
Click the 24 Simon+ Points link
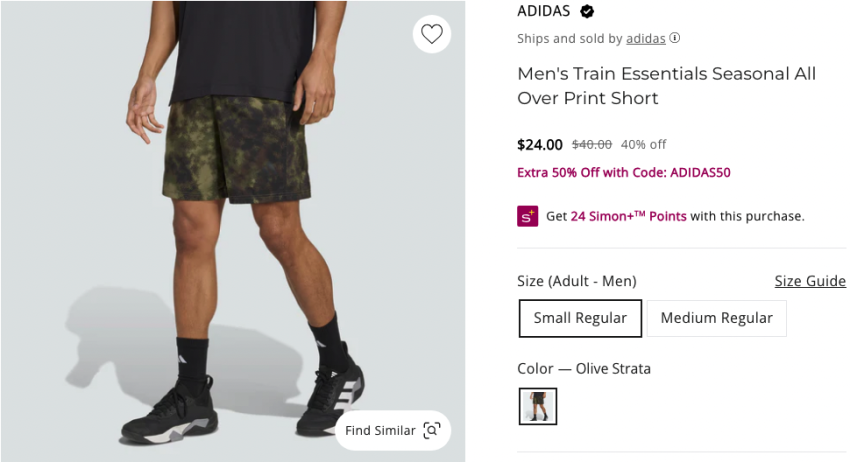628,216
